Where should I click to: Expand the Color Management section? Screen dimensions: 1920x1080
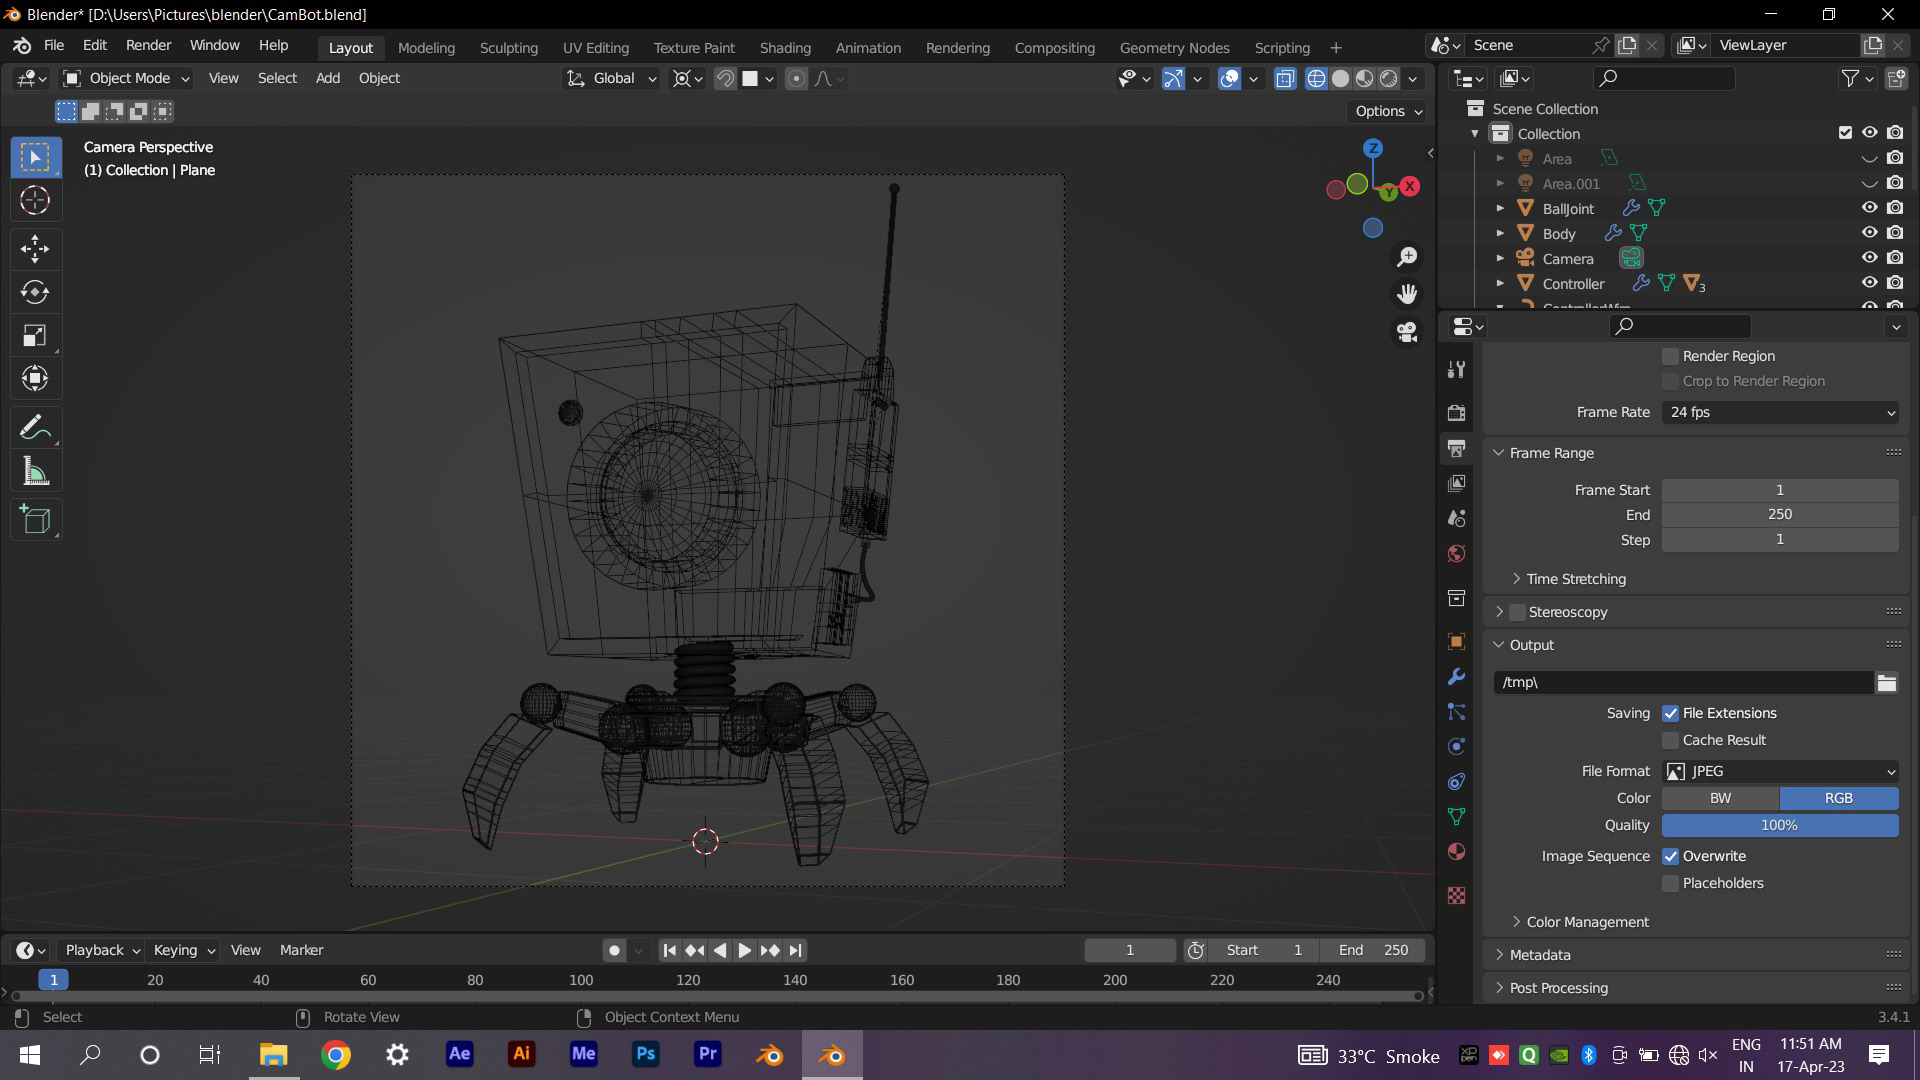[1587, 922]
